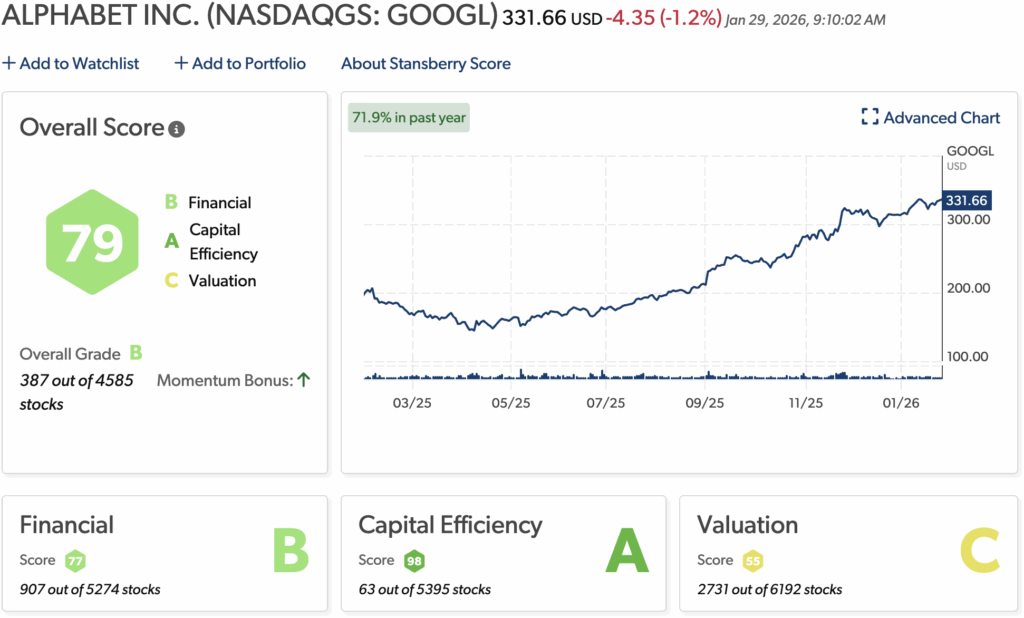The width and height of the screenshot is (1024, 618).
Task: Click the large A grade in Capital Efficiency card
Action: click(x=628, y=551)
